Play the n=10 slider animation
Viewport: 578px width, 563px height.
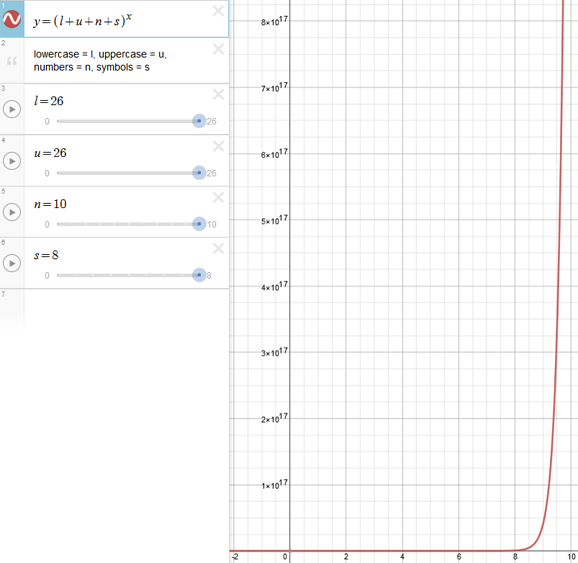tap(12, 212)
